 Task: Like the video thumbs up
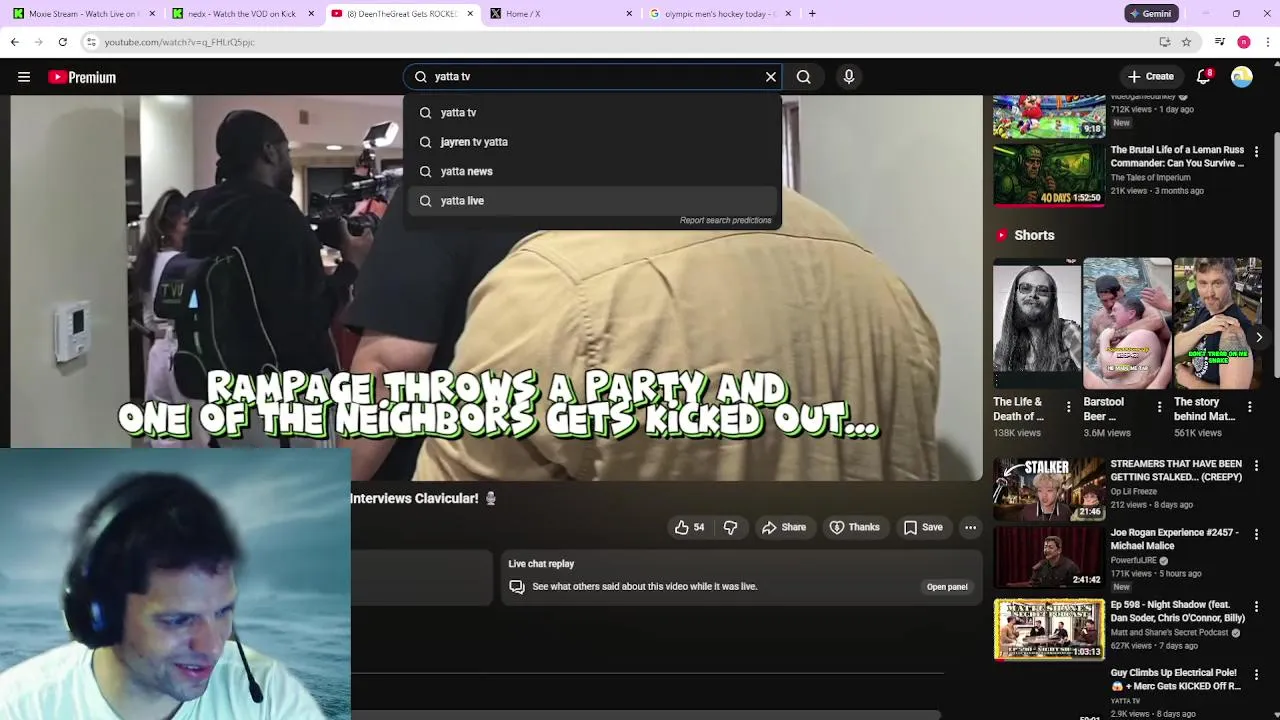pyautogui.click(x=690, y=527)
